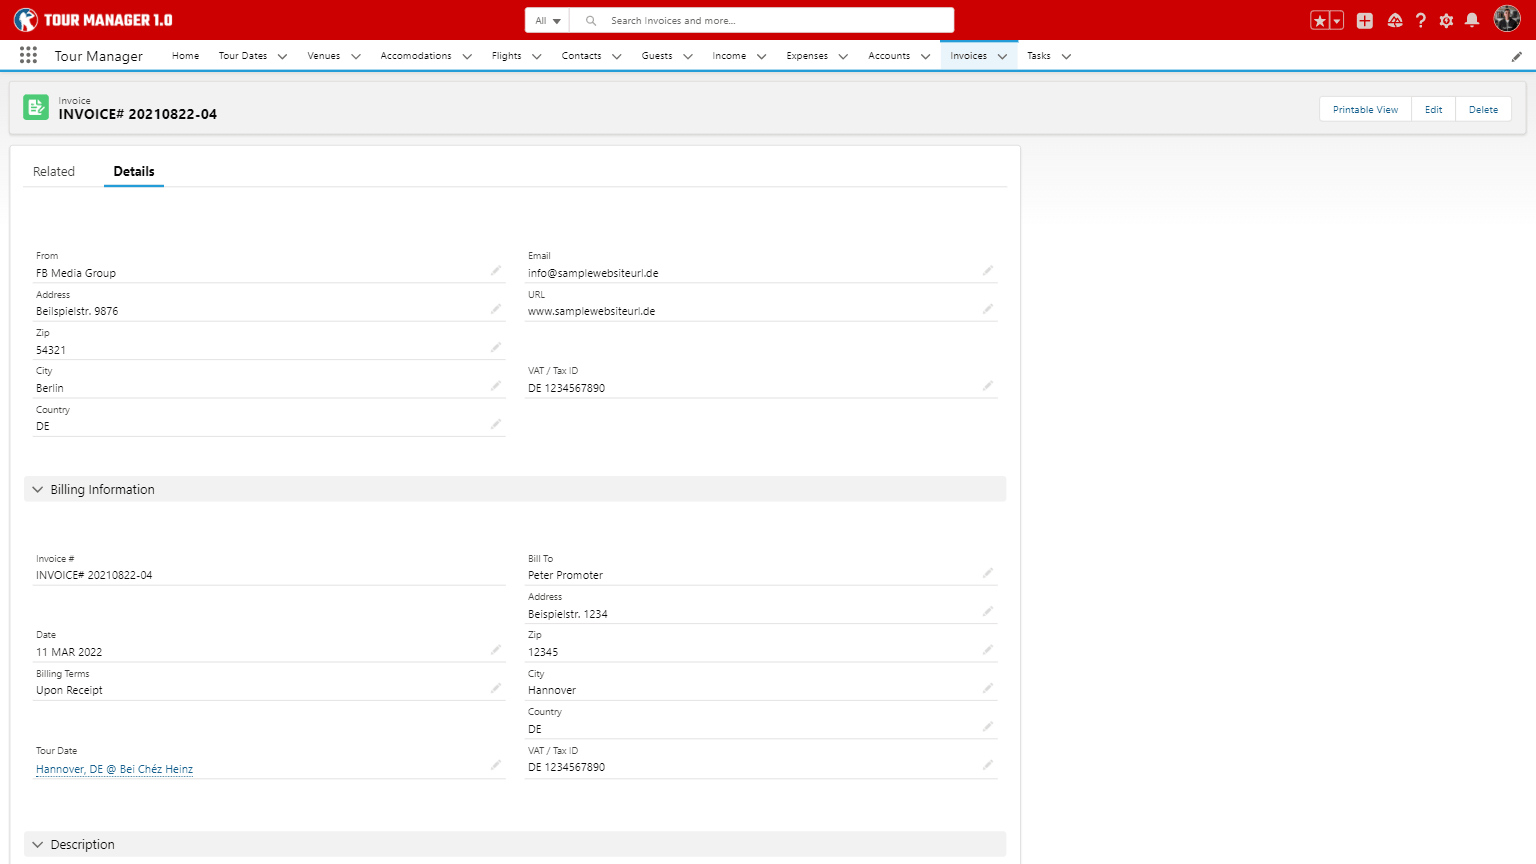Edit the Bill To pencil icon
Viewport: 1536px width, 864px height.
(987, 573)
